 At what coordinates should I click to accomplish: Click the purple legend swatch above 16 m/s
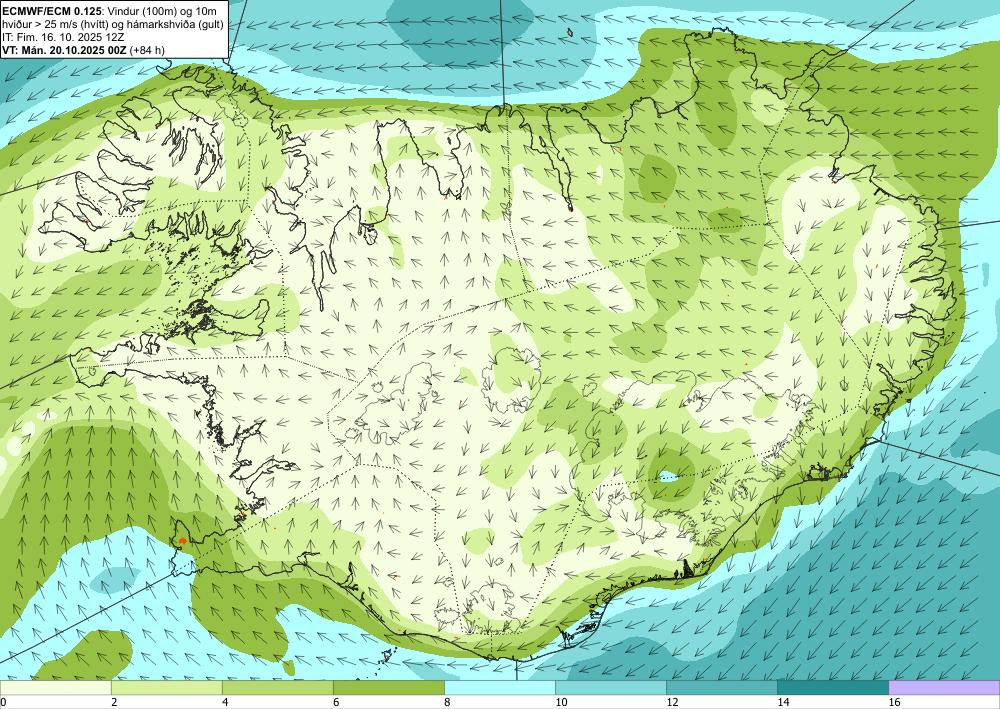tap(944, 687)
